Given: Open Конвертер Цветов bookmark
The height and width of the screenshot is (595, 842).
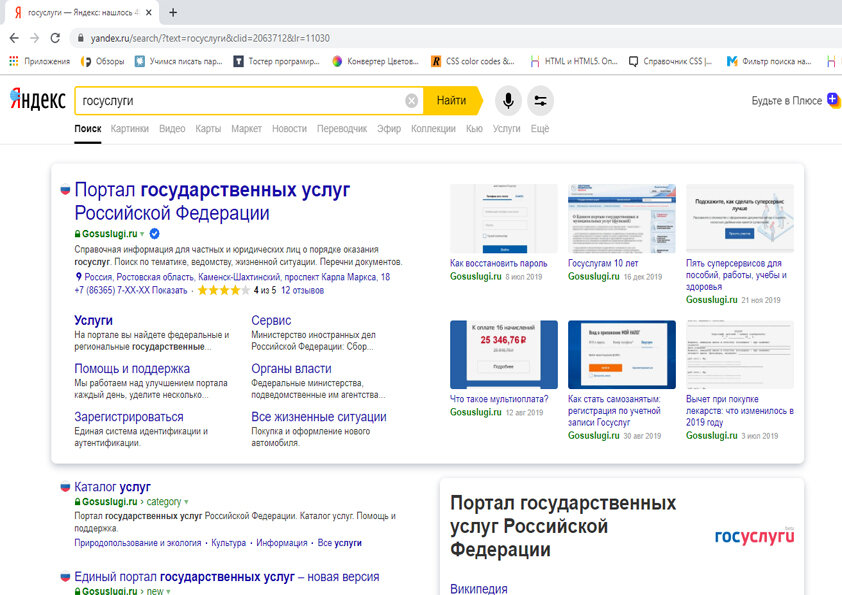Looking at the screenshot, I should point(375,61).
